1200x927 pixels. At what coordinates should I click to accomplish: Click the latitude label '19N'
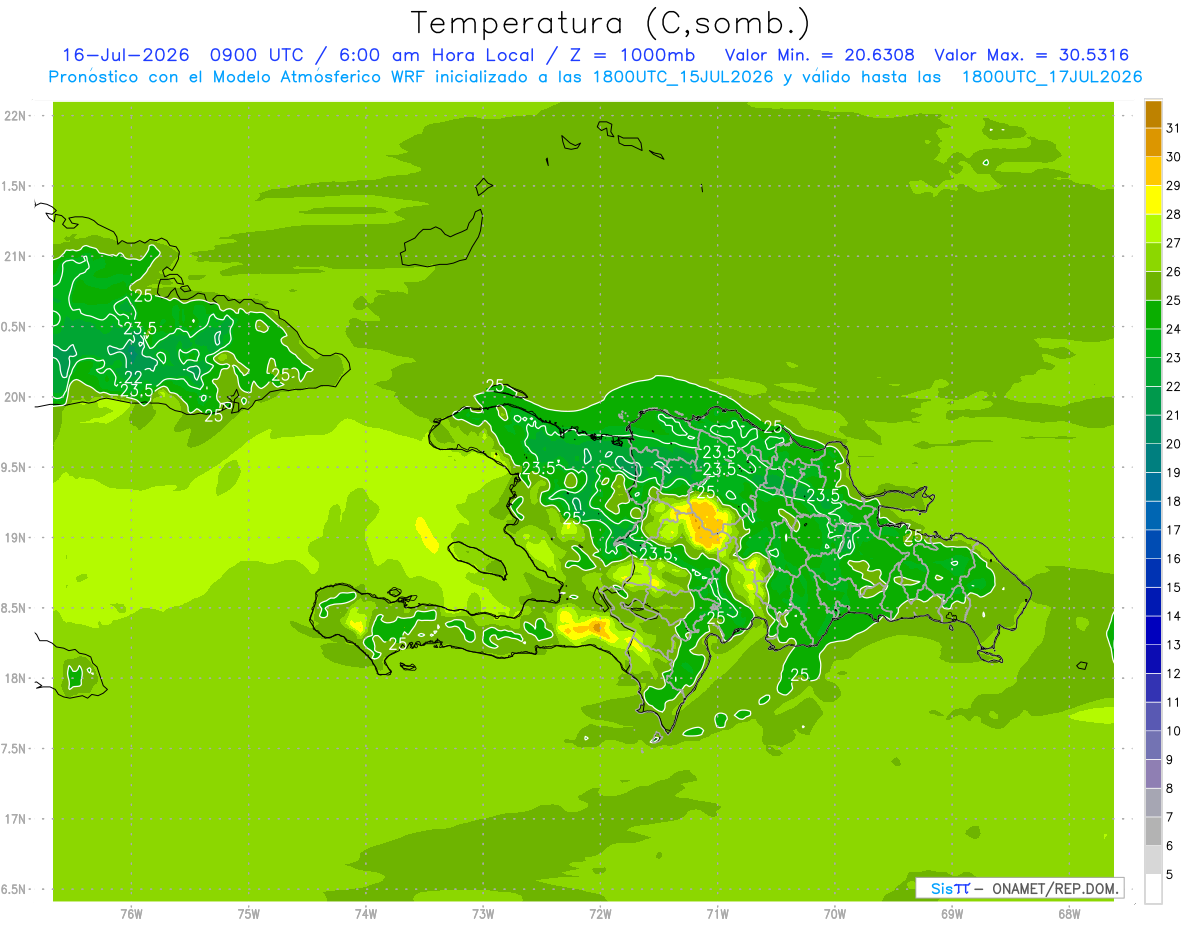coord(16,538)
